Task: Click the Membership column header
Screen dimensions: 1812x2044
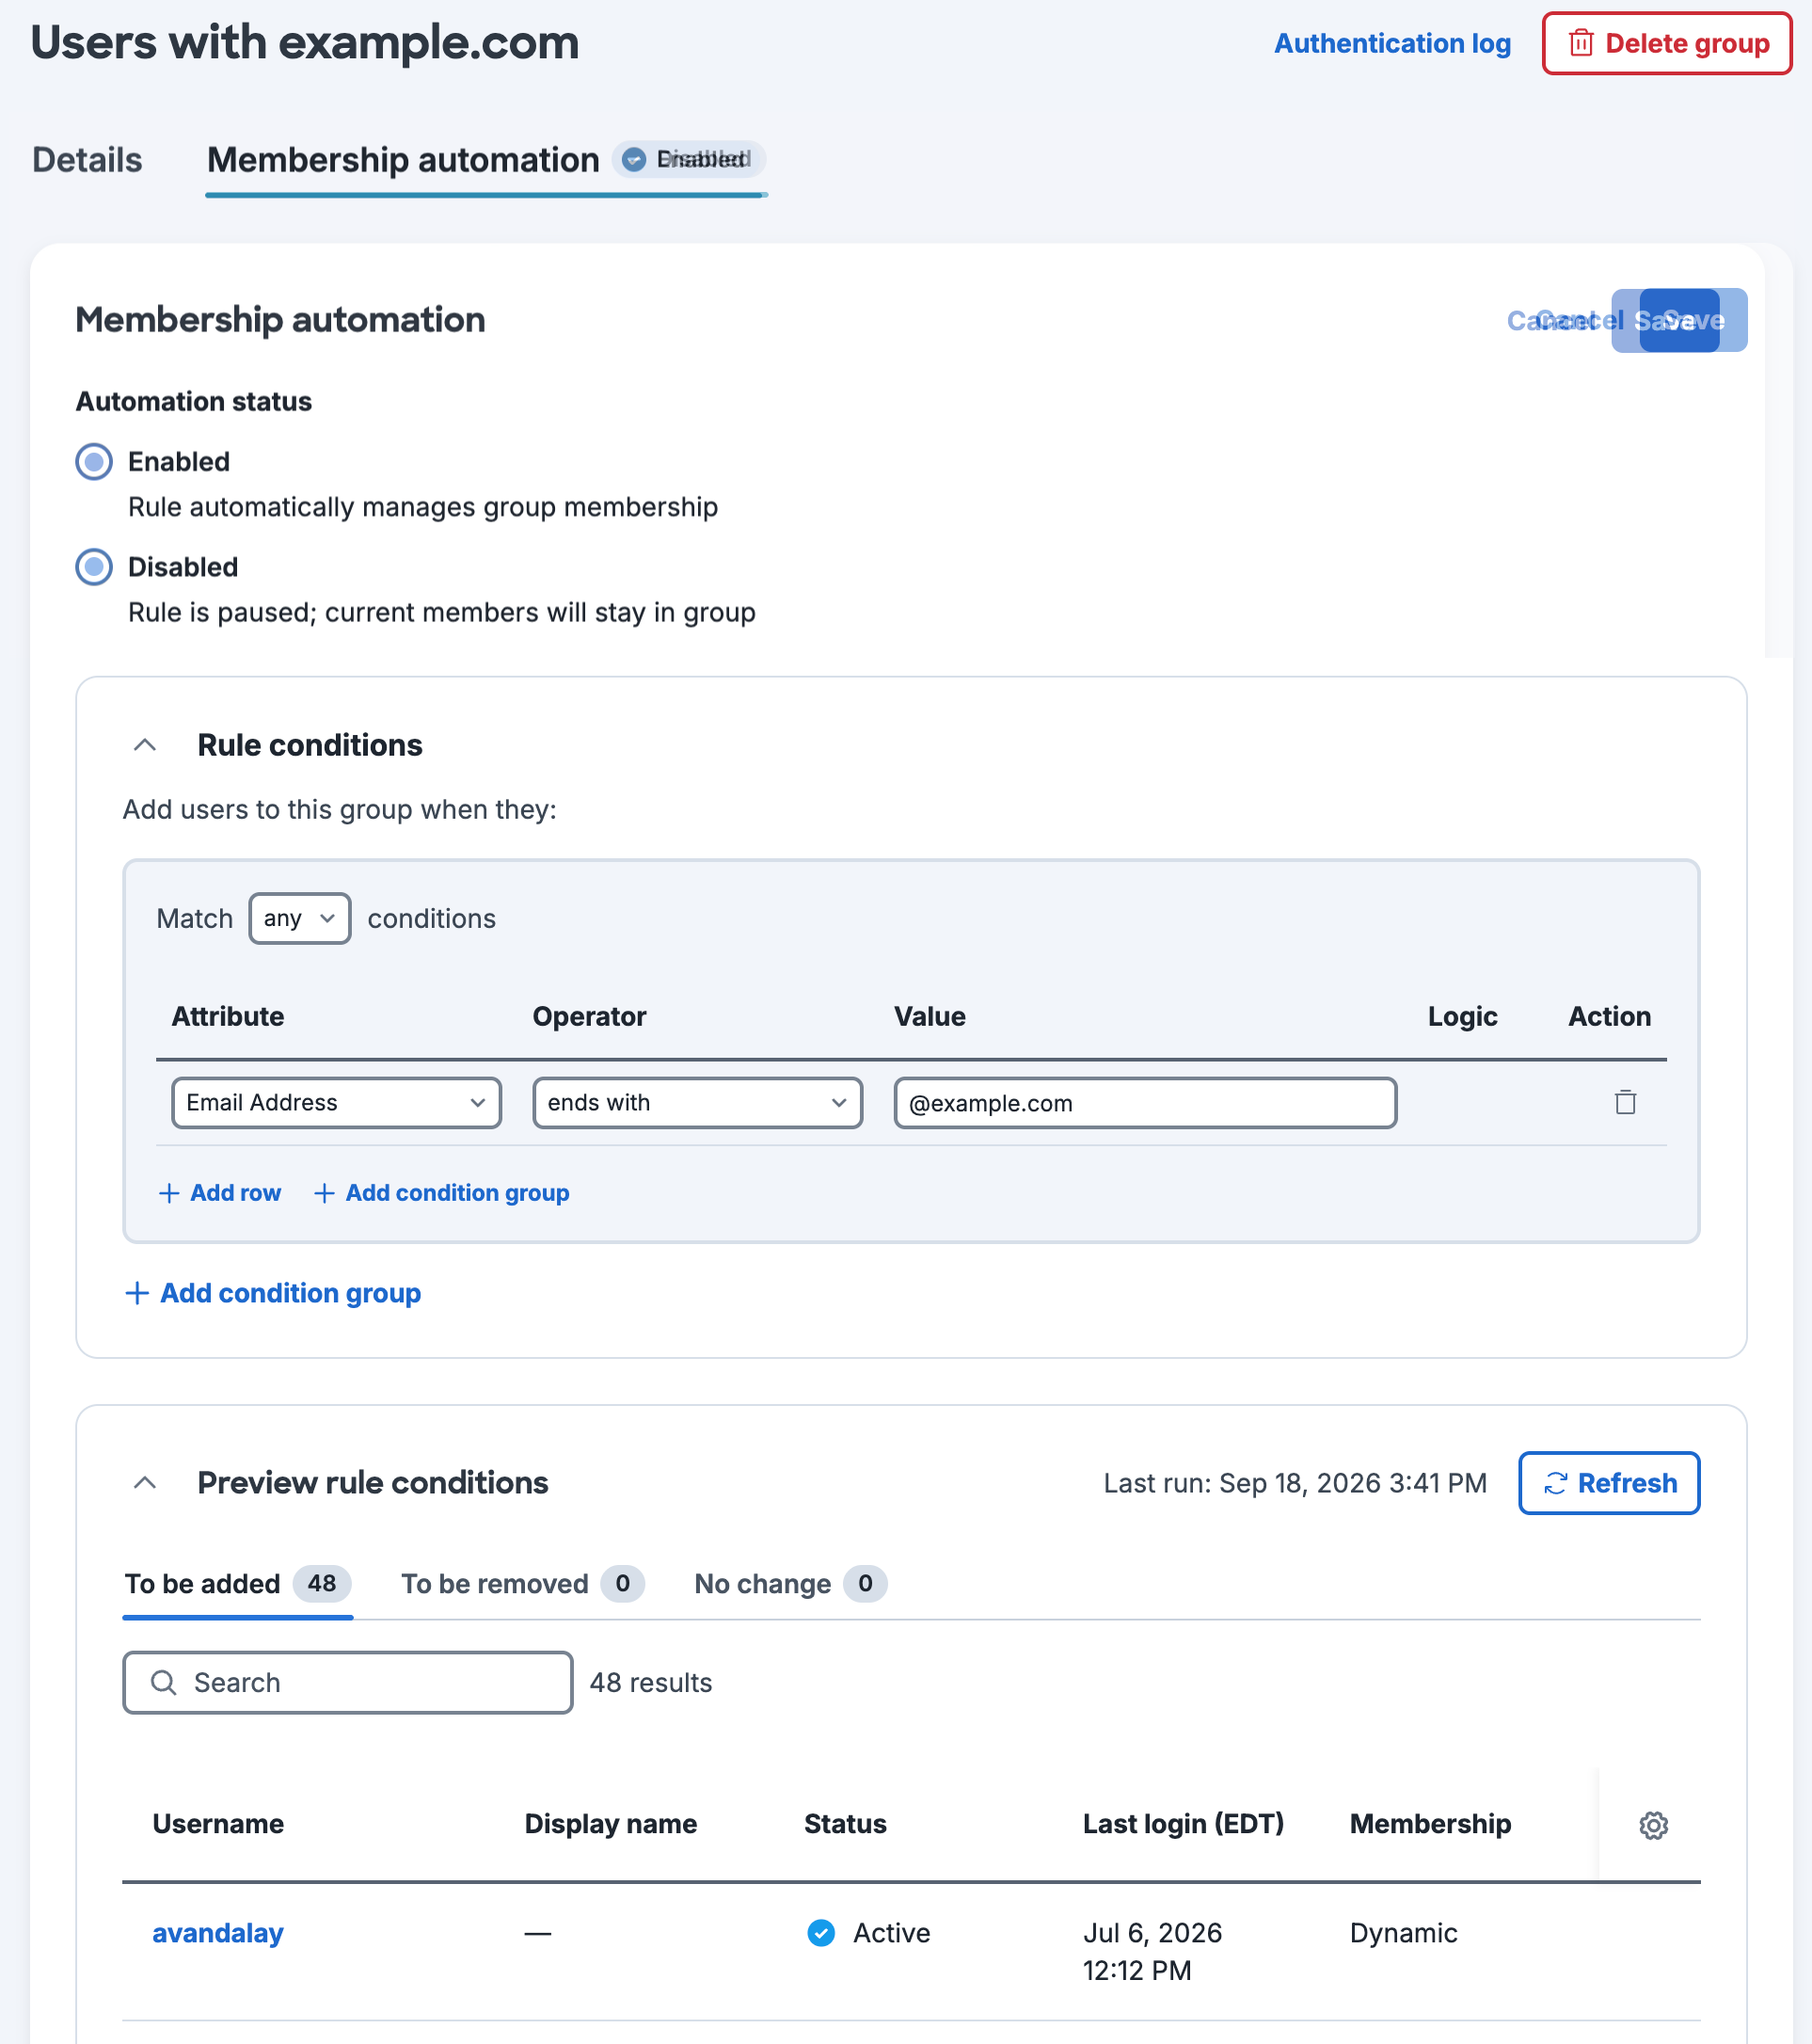Action: point(1430,1823)
